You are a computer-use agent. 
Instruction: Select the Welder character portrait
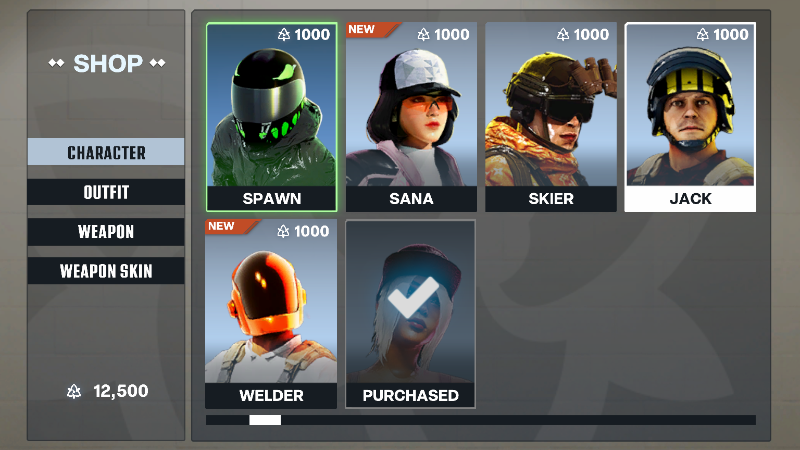271,301
